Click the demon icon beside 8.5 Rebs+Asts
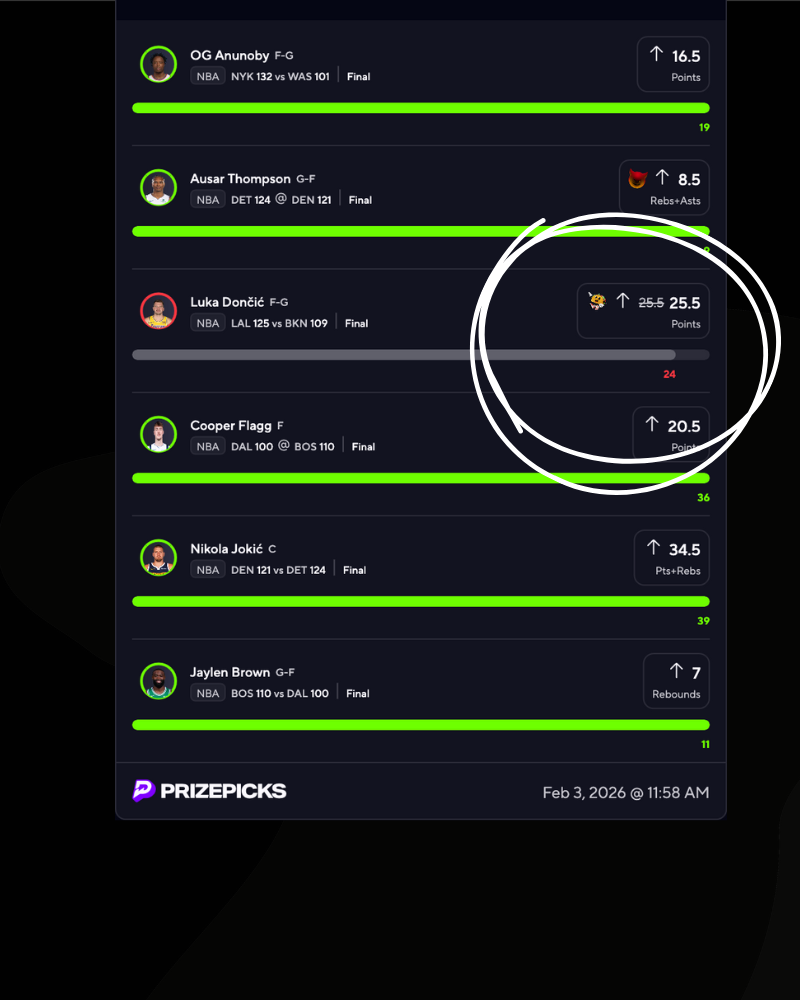Viewport: 800px width, 1000px height. pyautogui.click(x=637, y=179)
